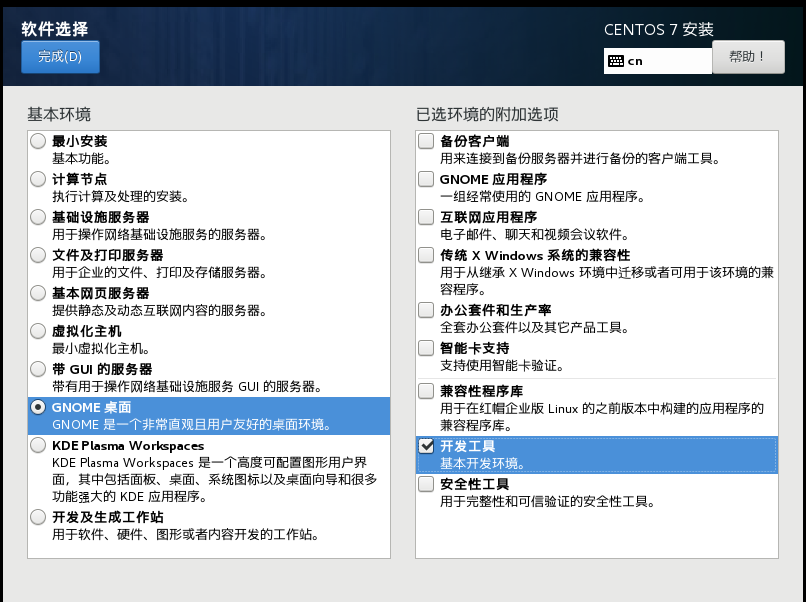Choose the 计算节点 environment radio button
Screen dimensions: 806x602
coord(38,179)
